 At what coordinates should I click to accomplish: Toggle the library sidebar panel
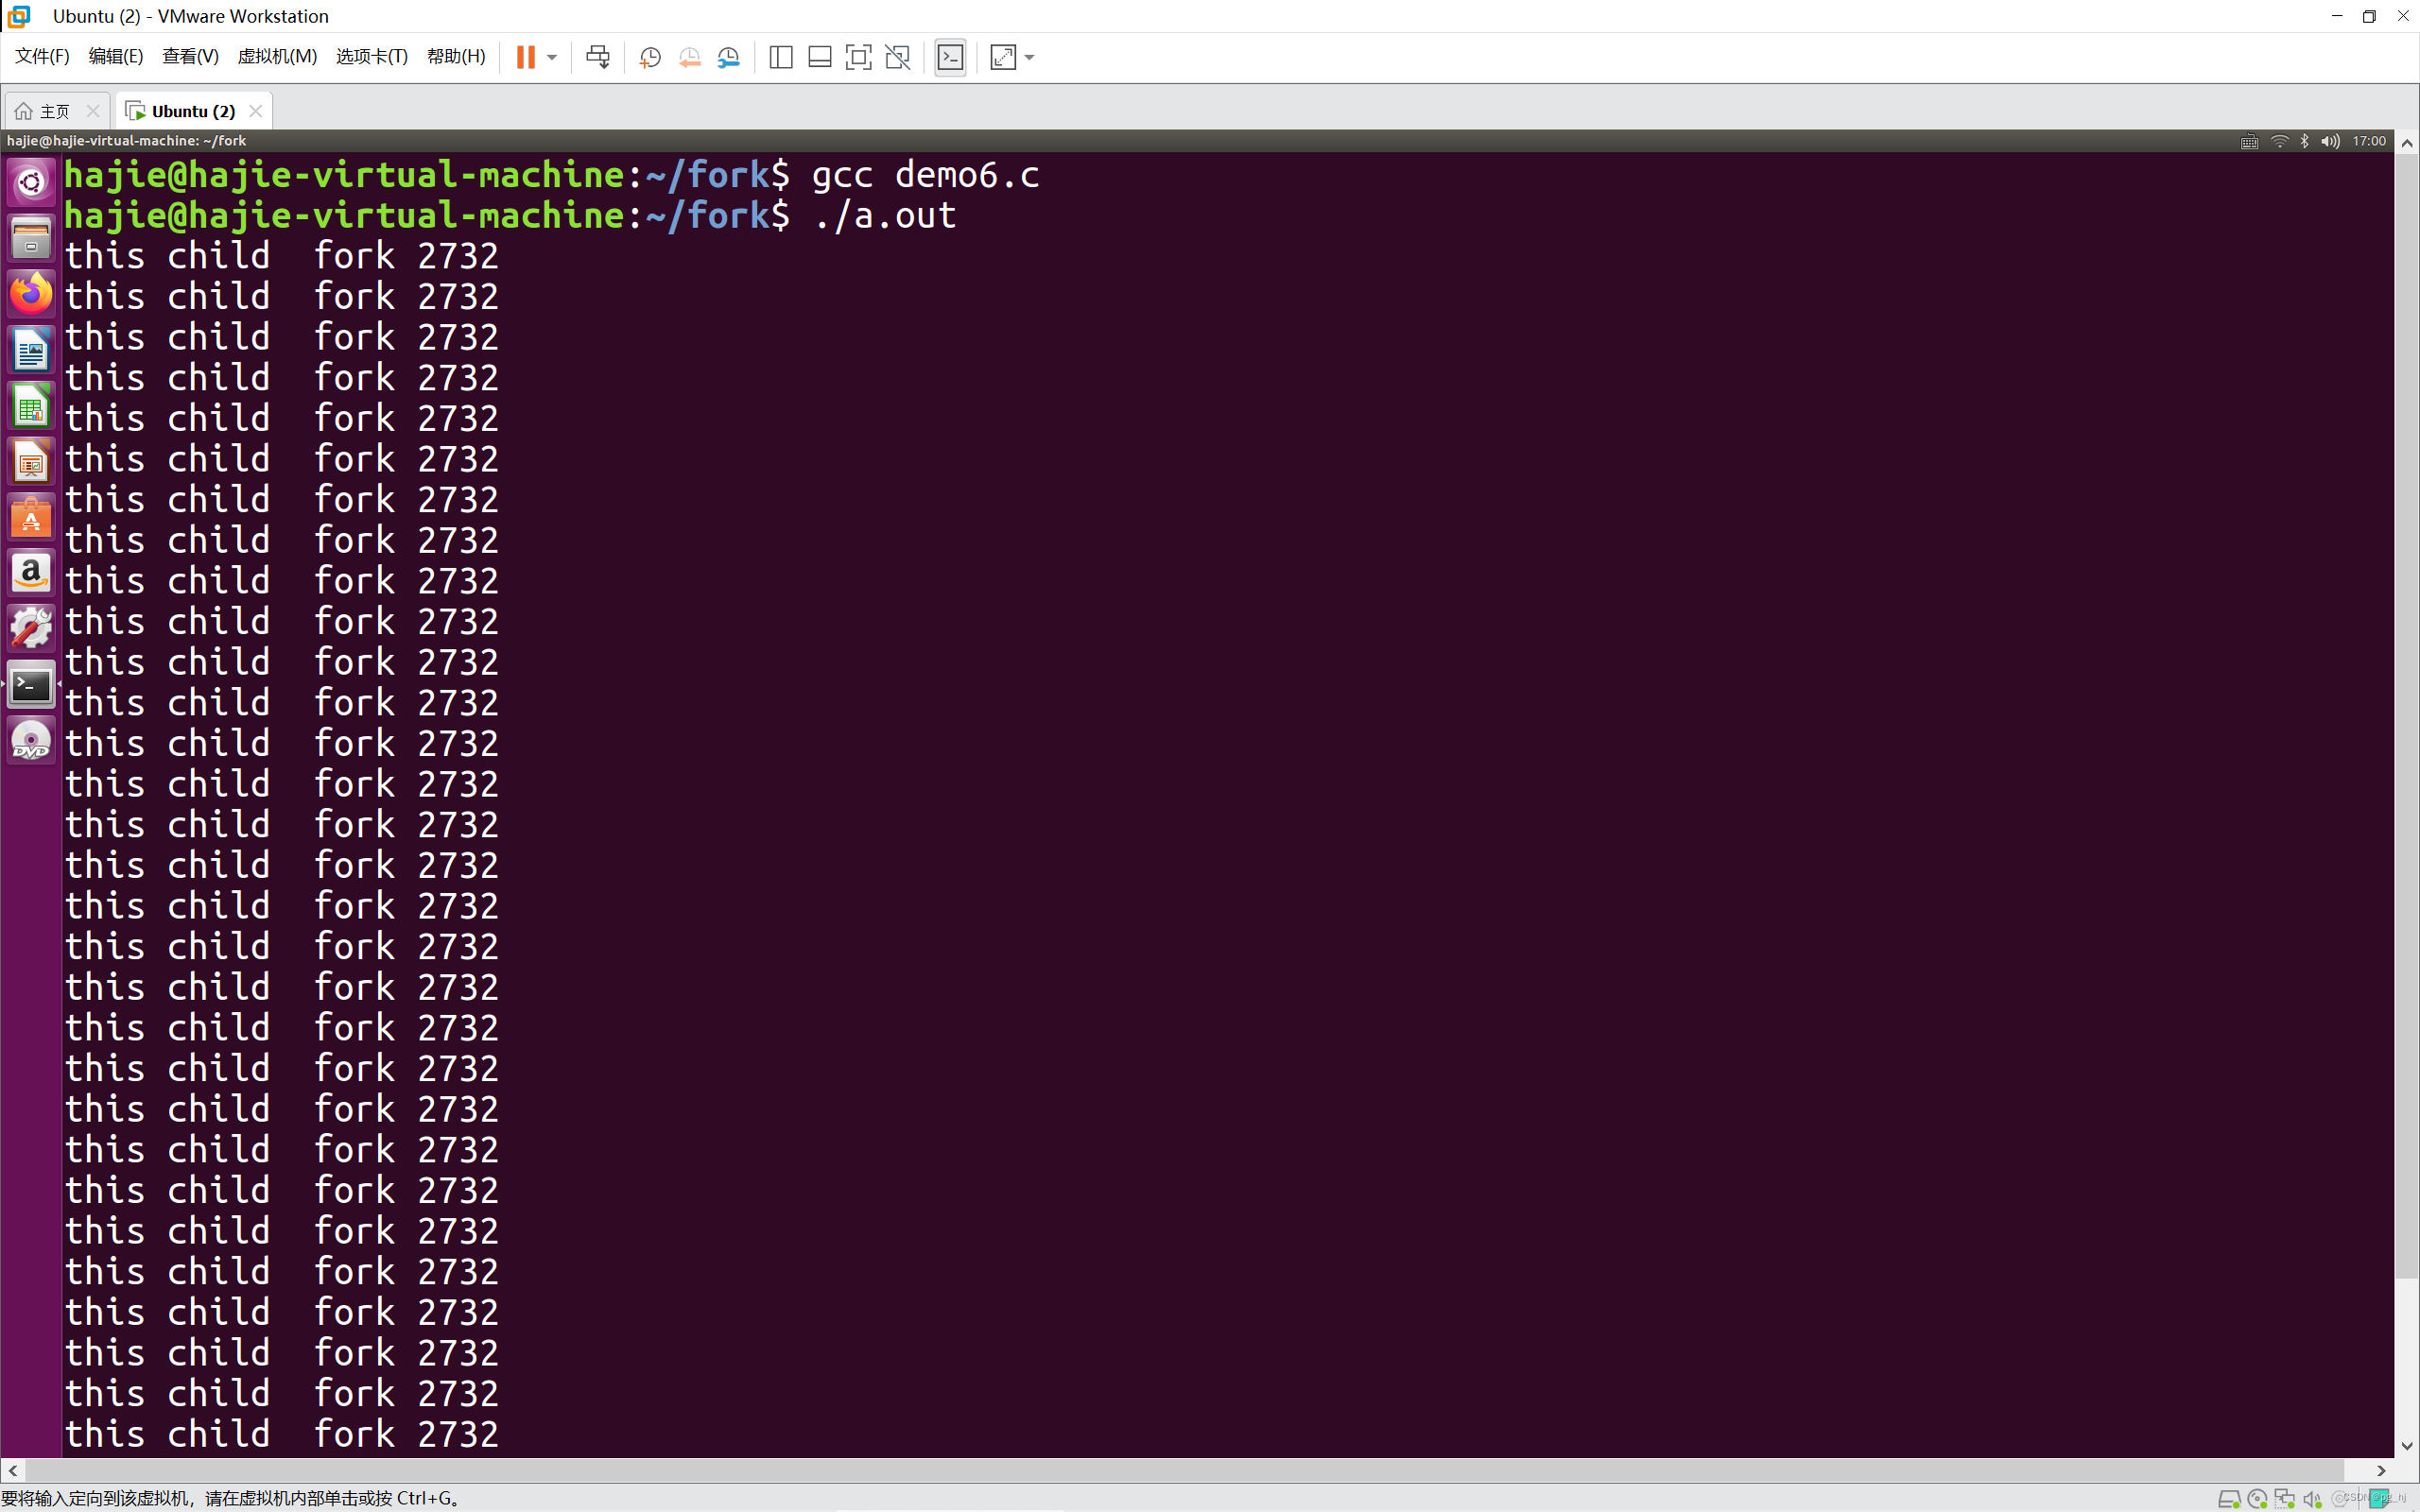point(781,57)
